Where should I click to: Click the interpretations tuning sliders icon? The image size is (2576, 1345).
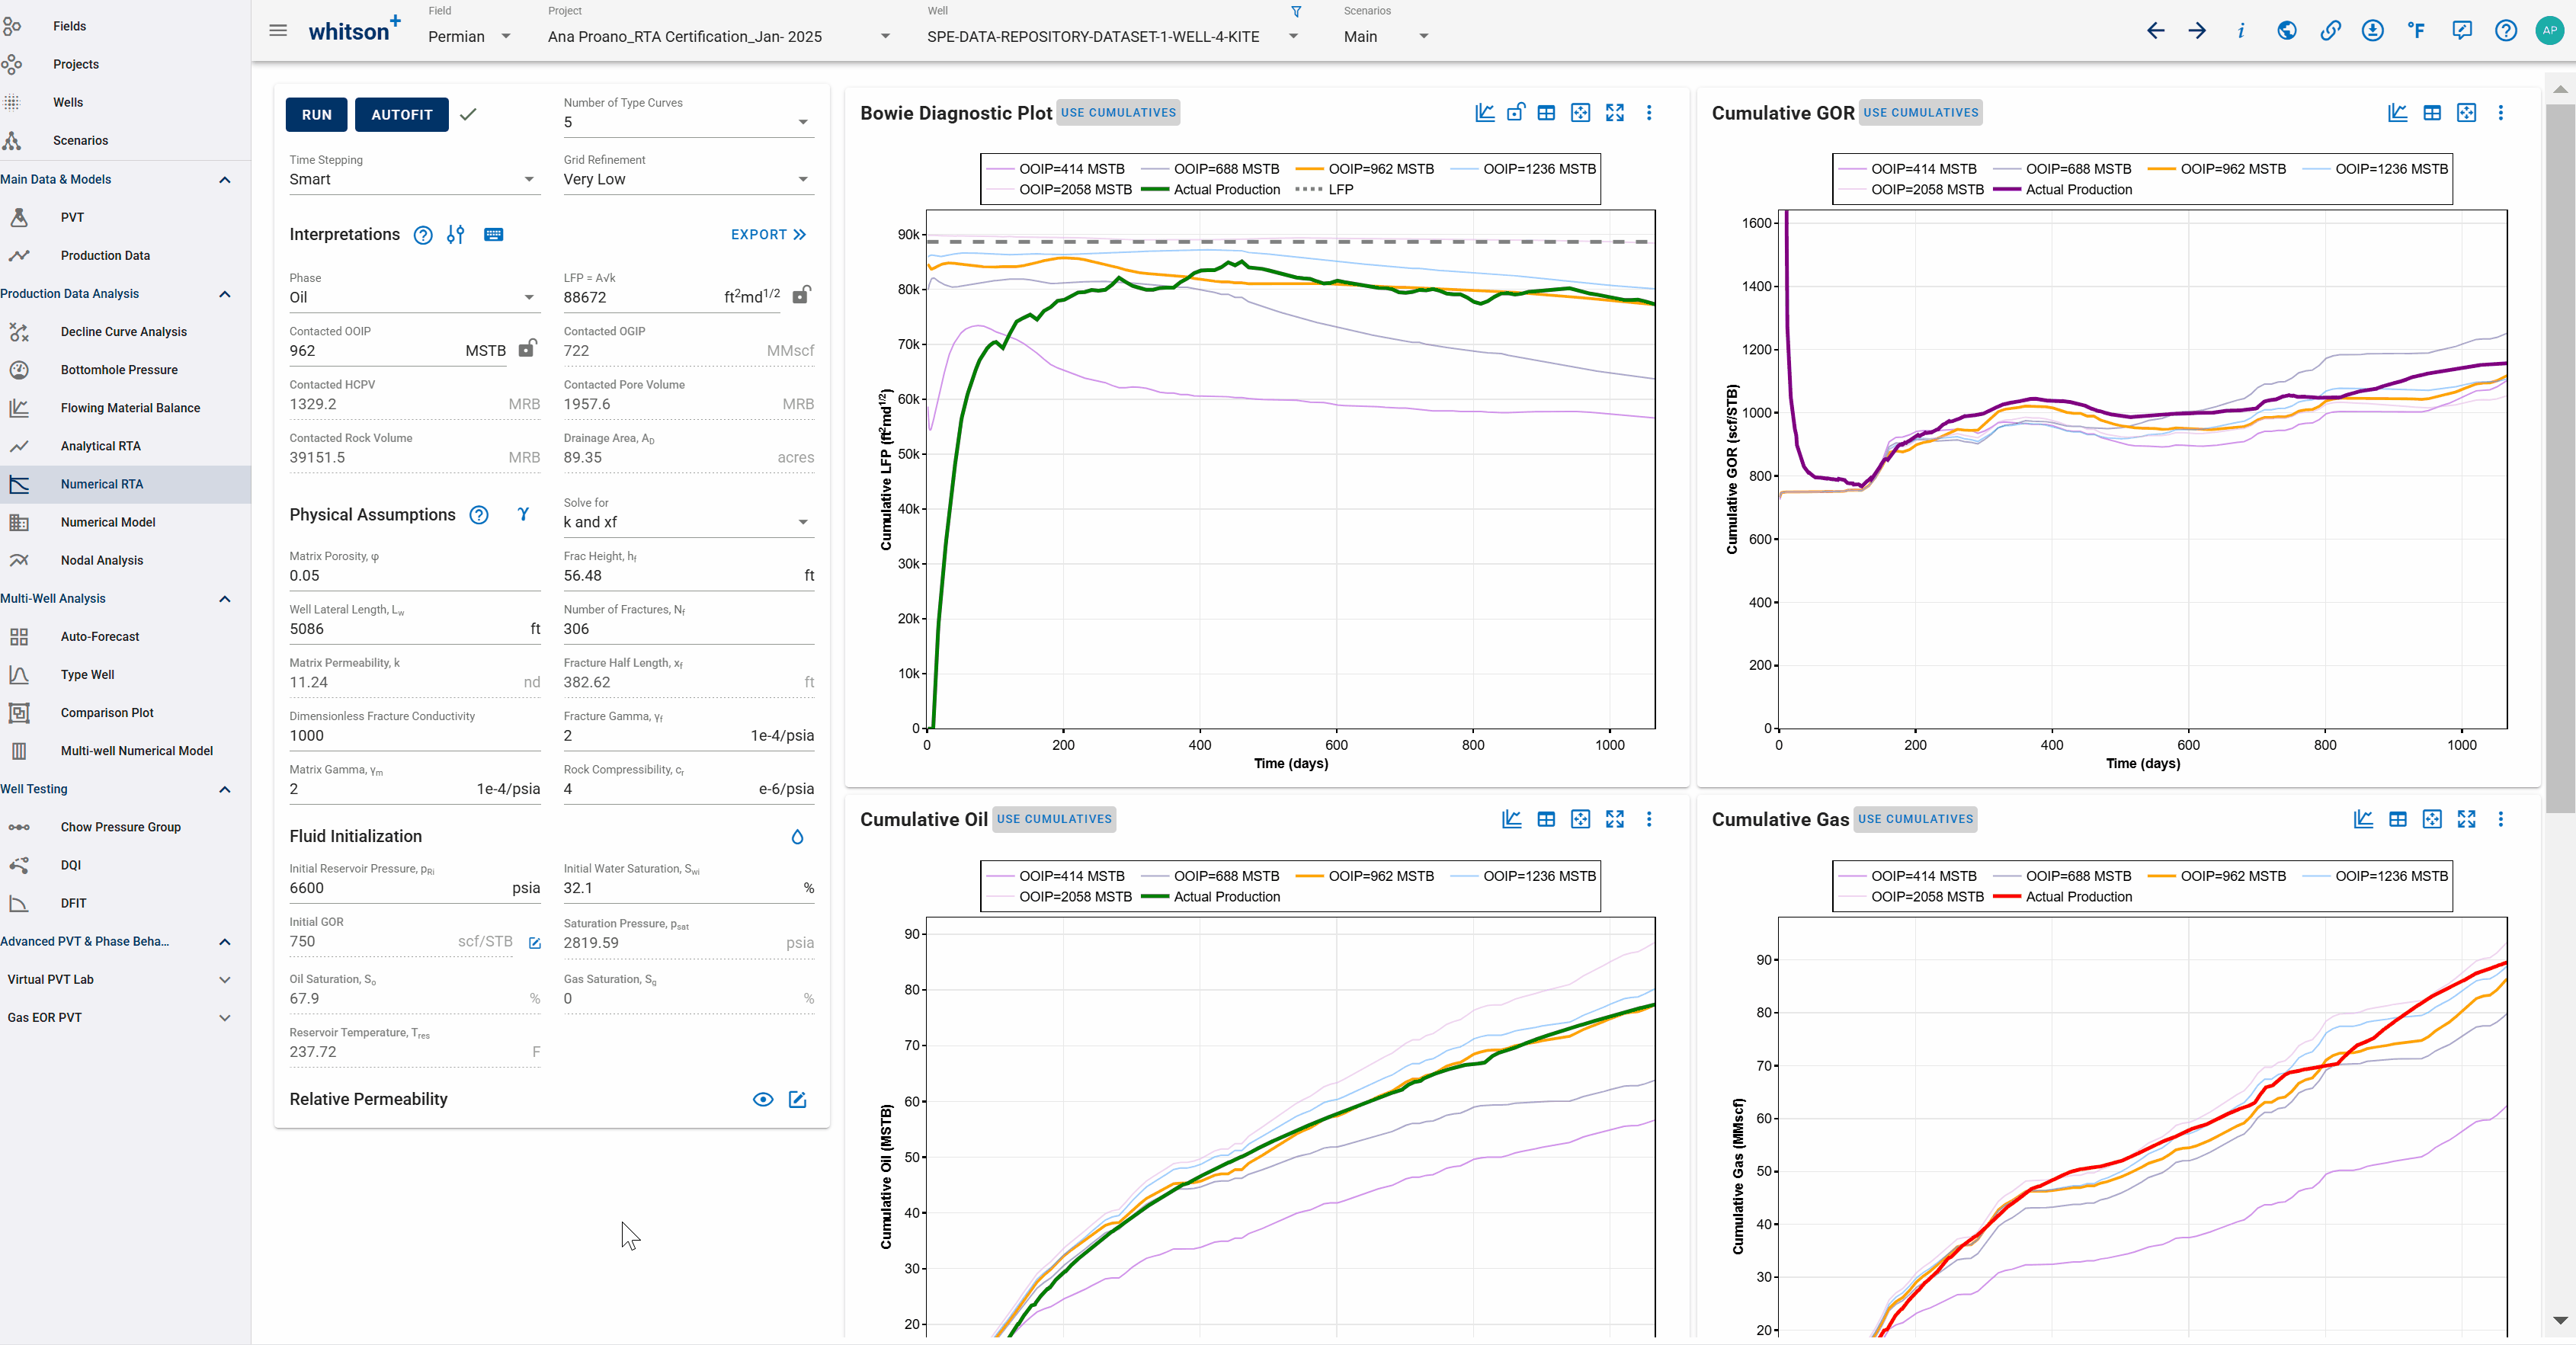coord(455,234)
